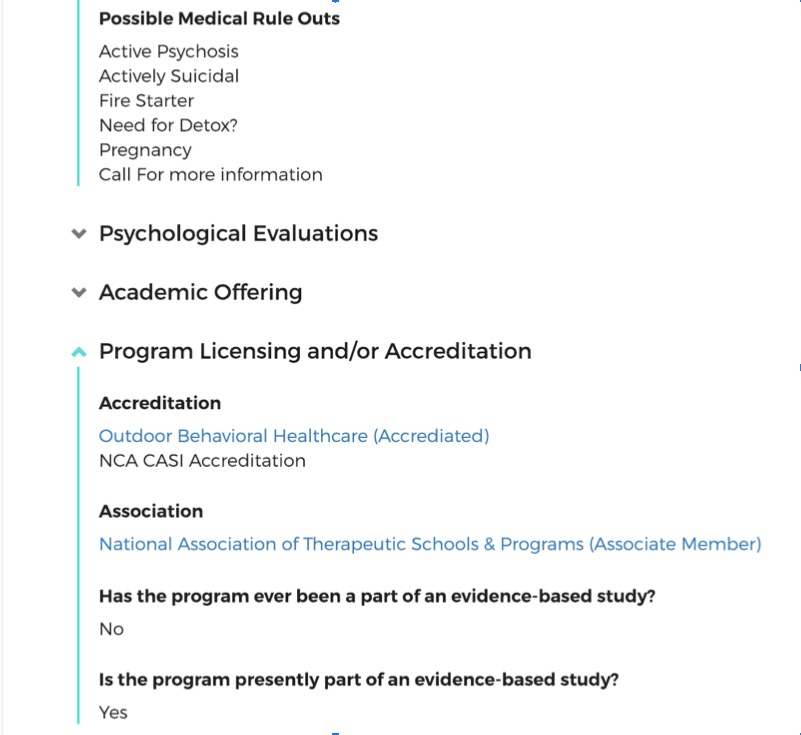The image size is (801, 735).
Task: Click the bold Association subheading
Action: 151,511
